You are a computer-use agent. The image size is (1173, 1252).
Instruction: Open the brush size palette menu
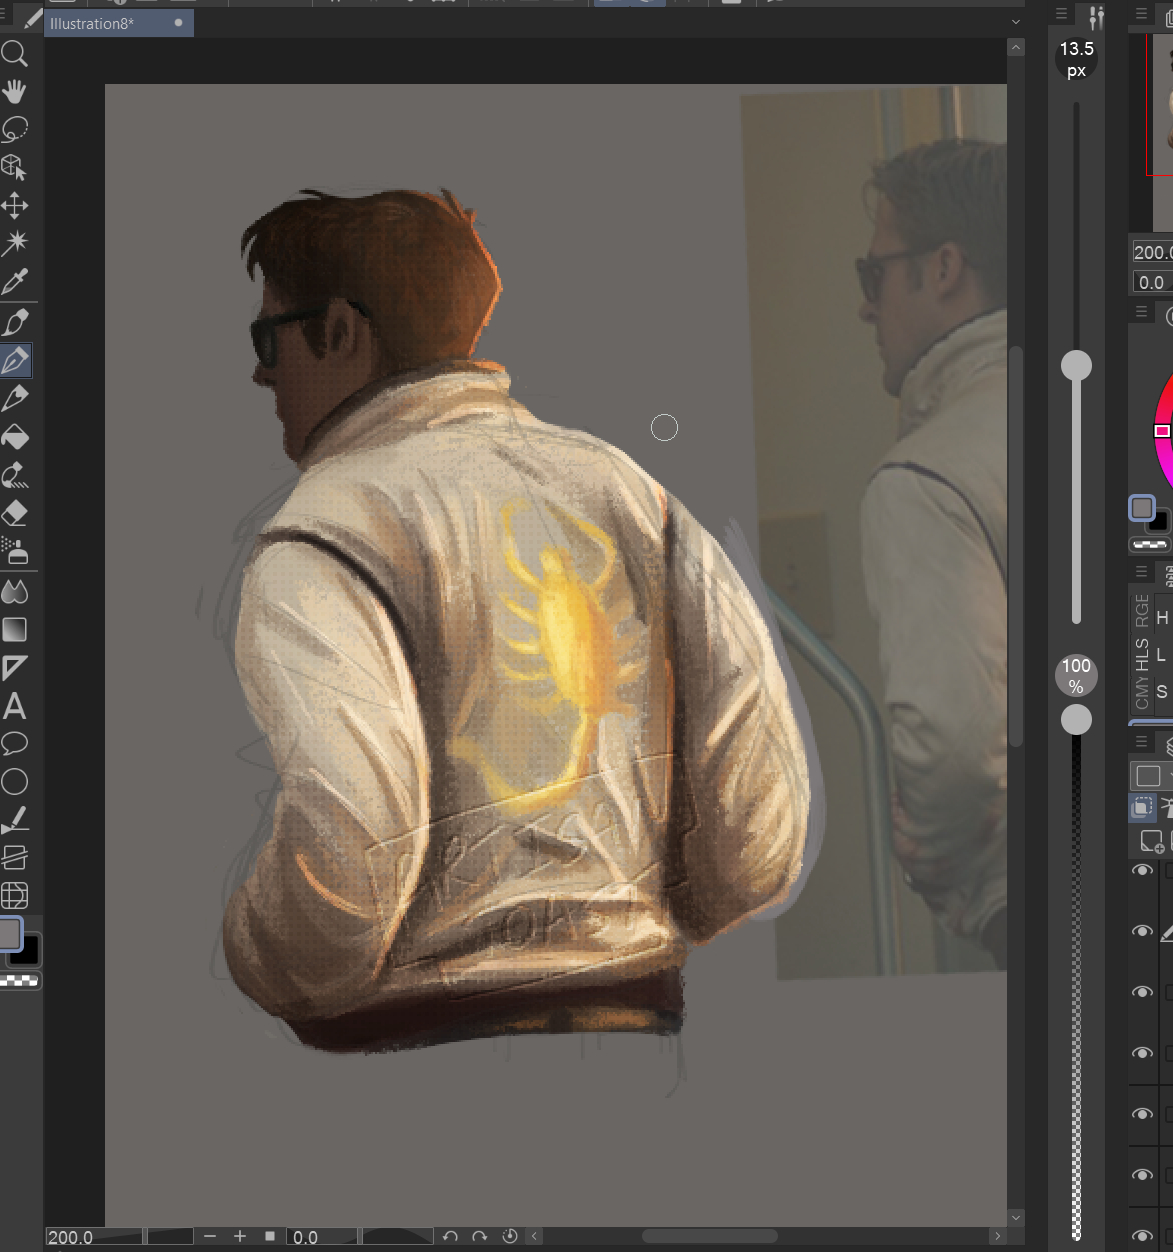point(1061,14)
